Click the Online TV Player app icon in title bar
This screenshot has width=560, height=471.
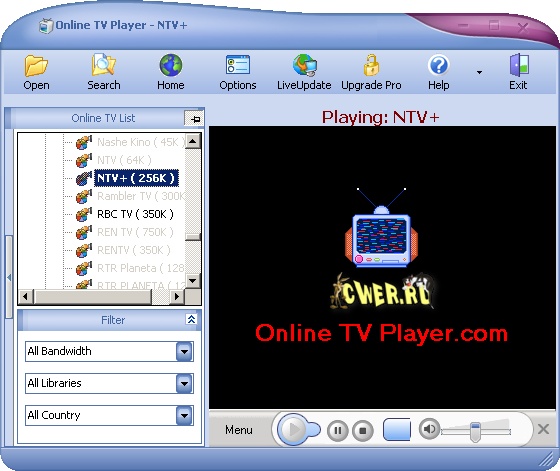46,26
